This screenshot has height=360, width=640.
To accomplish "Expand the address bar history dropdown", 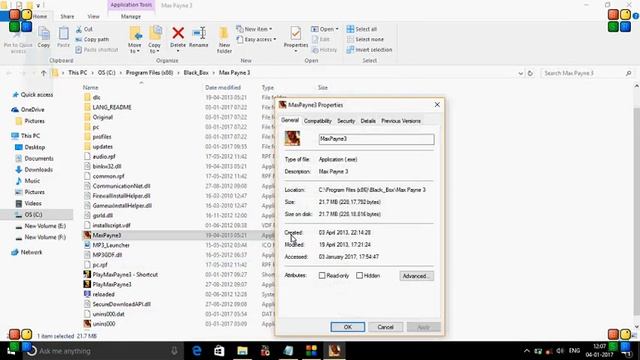I will [x=520, y=73].
